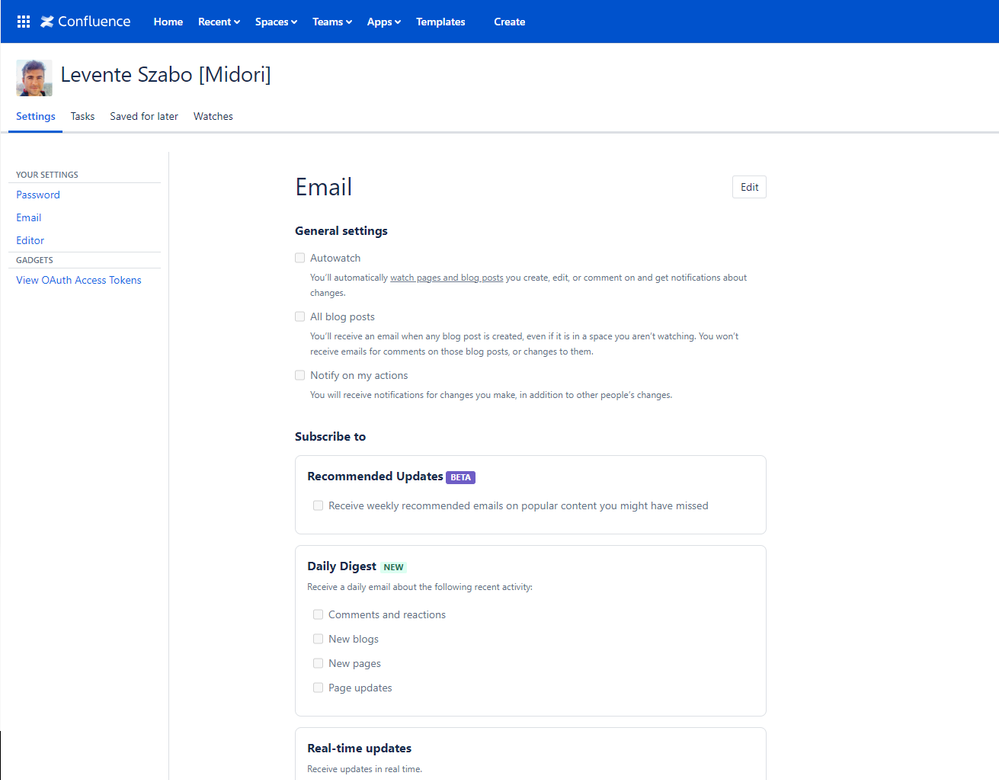Follow the watch pages and blog posts link
999x780 pixels.
447,278
